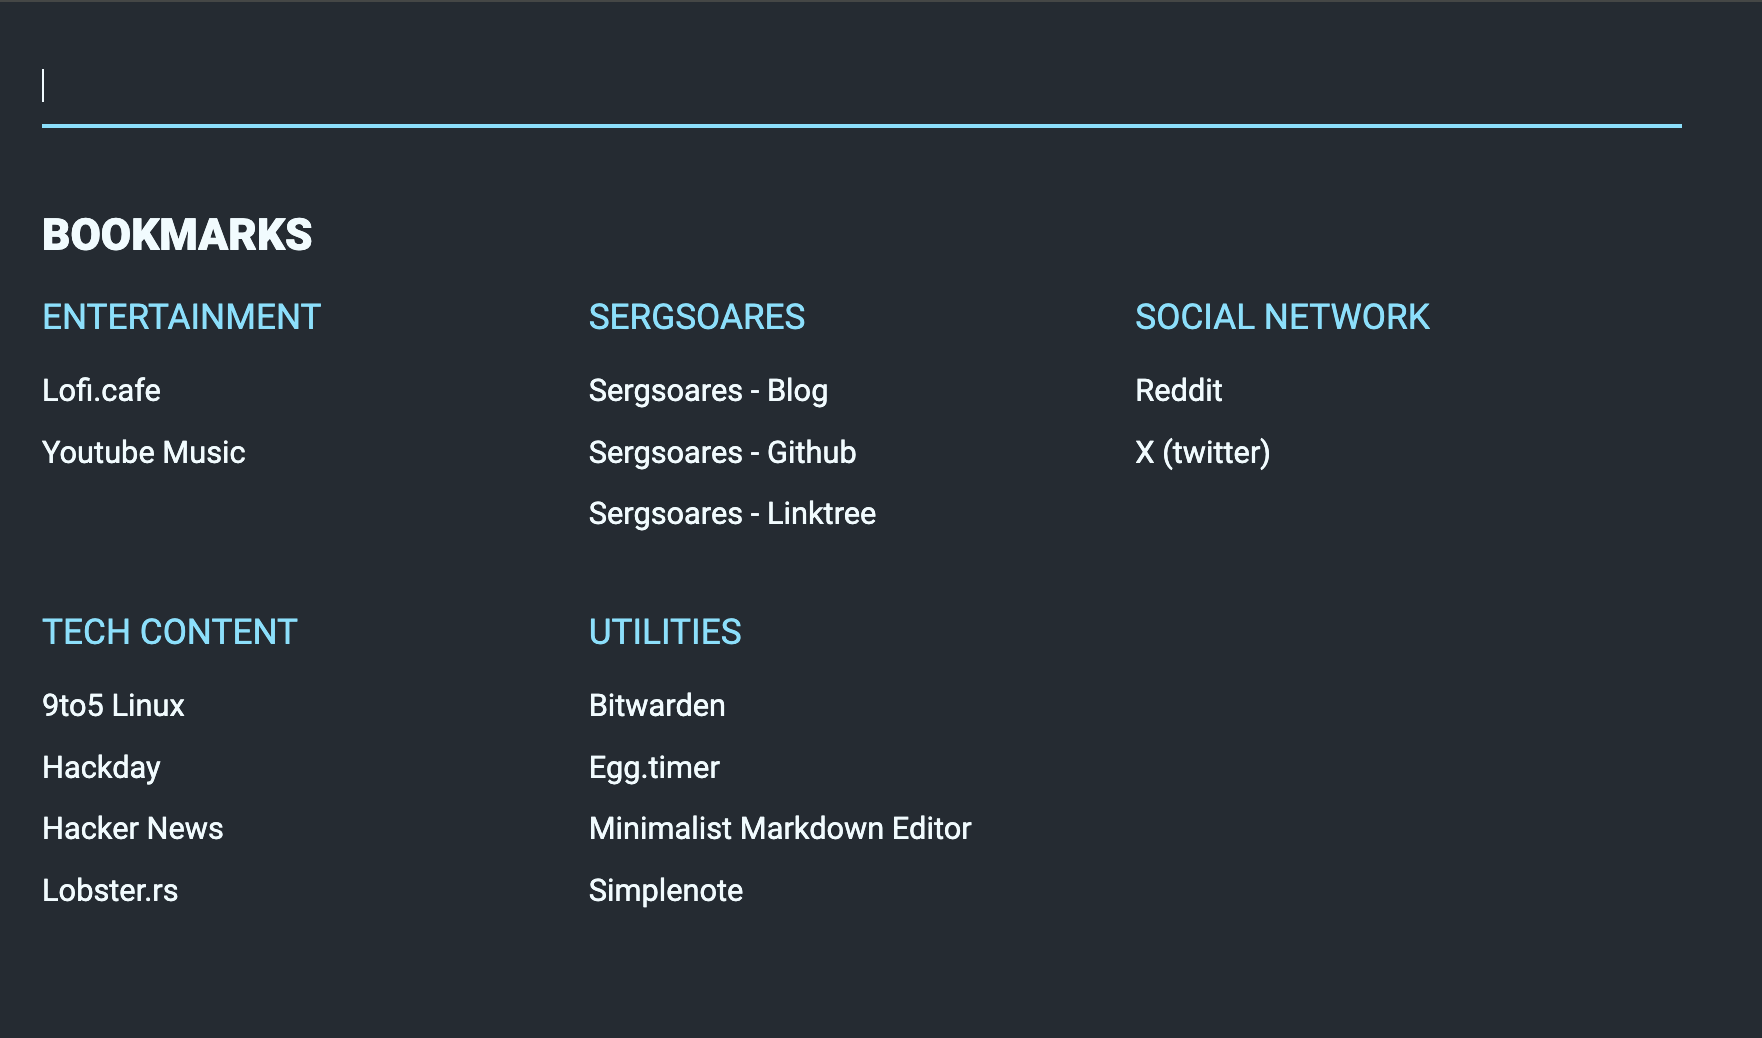The image size is (1762, 1038).
Task: Open Lobster.rs bookmark
Action: click(x=110, y=890)
